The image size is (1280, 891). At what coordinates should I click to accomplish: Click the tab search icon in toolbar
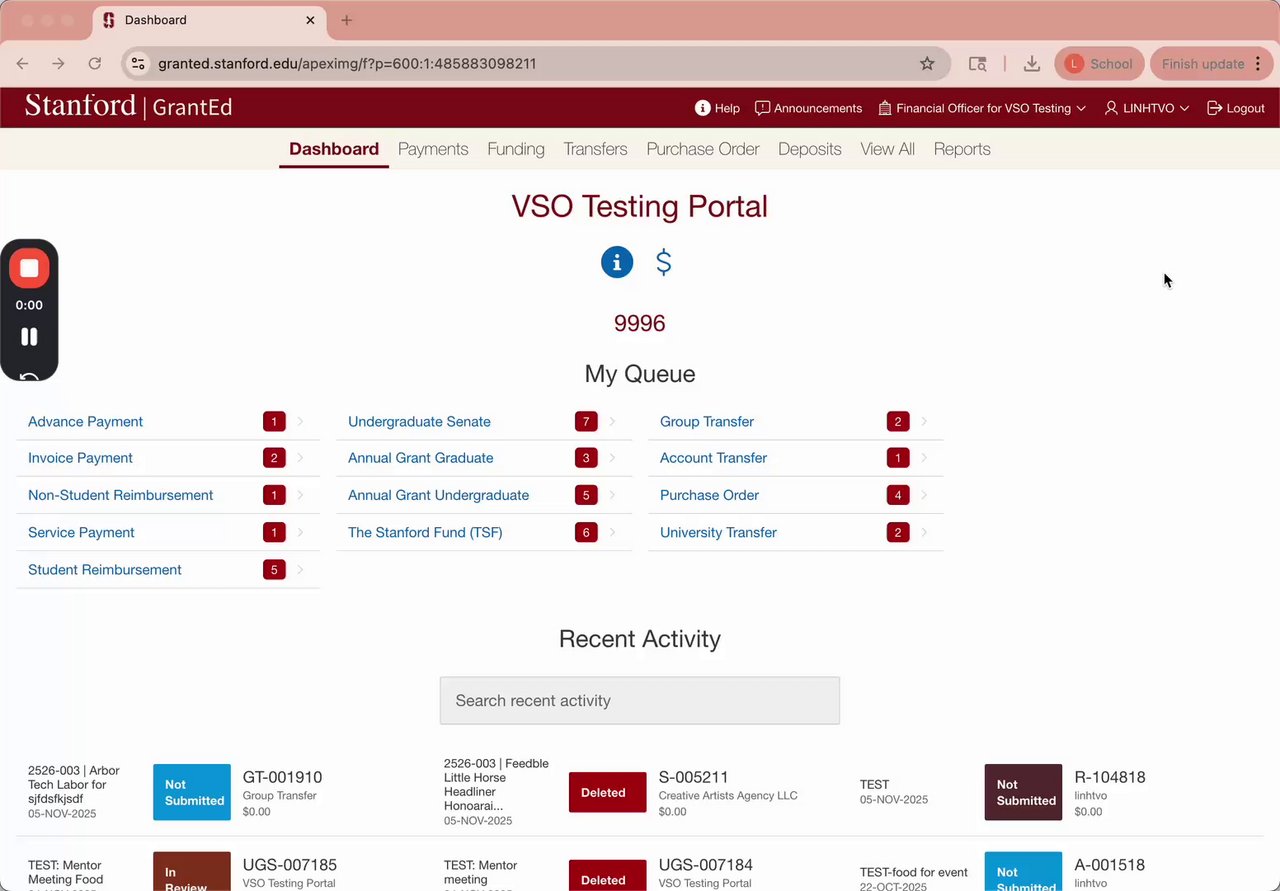pos(978,63)
